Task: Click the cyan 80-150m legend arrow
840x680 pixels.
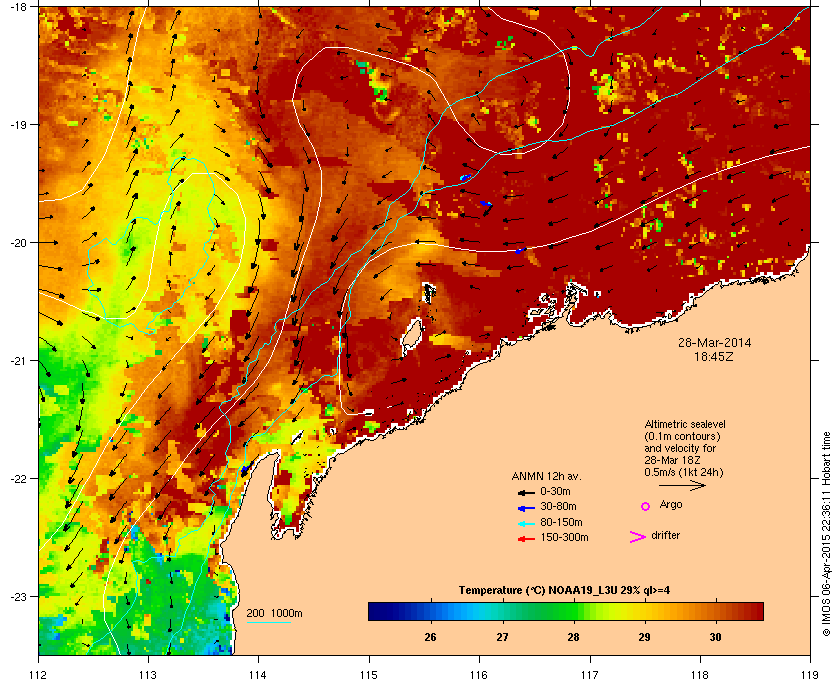Action: coord(526,523)
